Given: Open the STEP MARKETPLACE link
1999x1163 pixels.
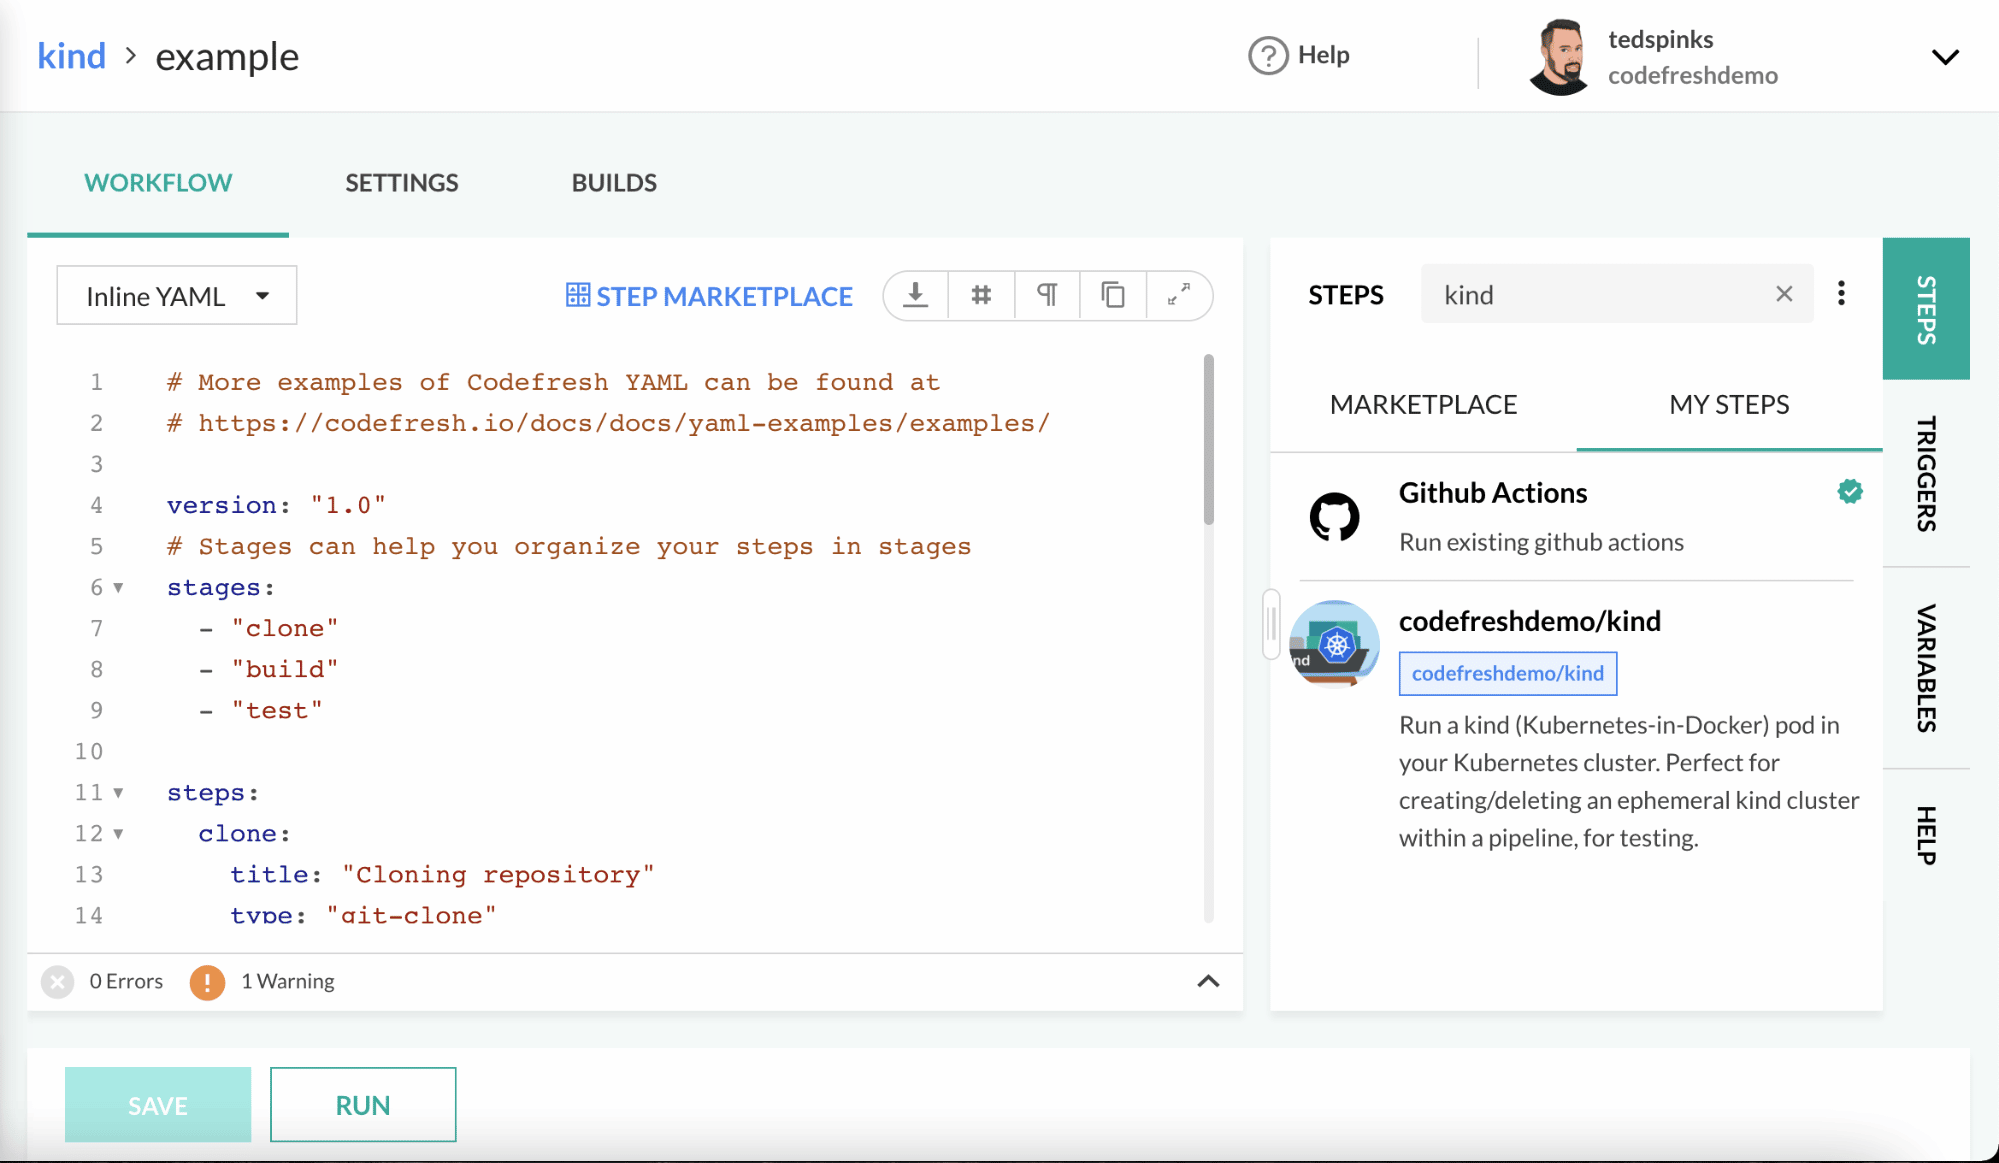Looking at the screenshot, I should pos(709,296).
